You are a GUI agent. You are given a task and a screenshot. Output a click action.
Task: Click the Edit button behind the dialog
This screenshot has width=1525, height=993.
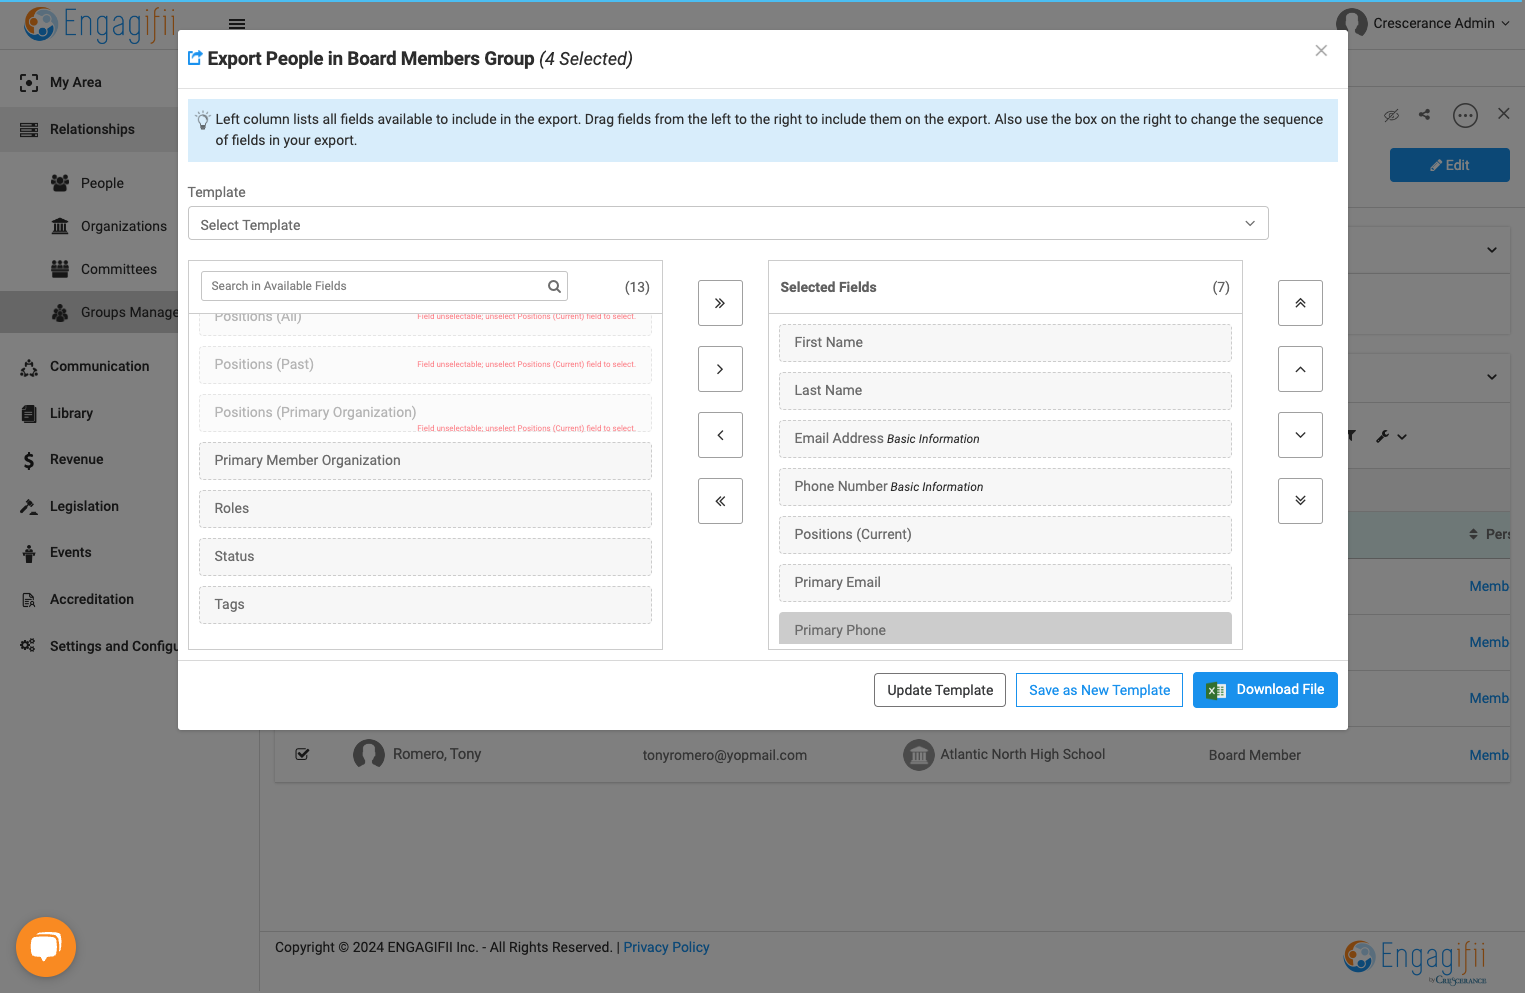[x=1449, y=165]
